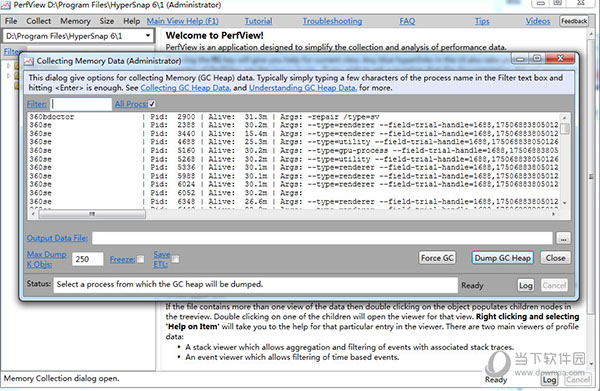
Task: Open the Videos link
Action: point(538,21)
